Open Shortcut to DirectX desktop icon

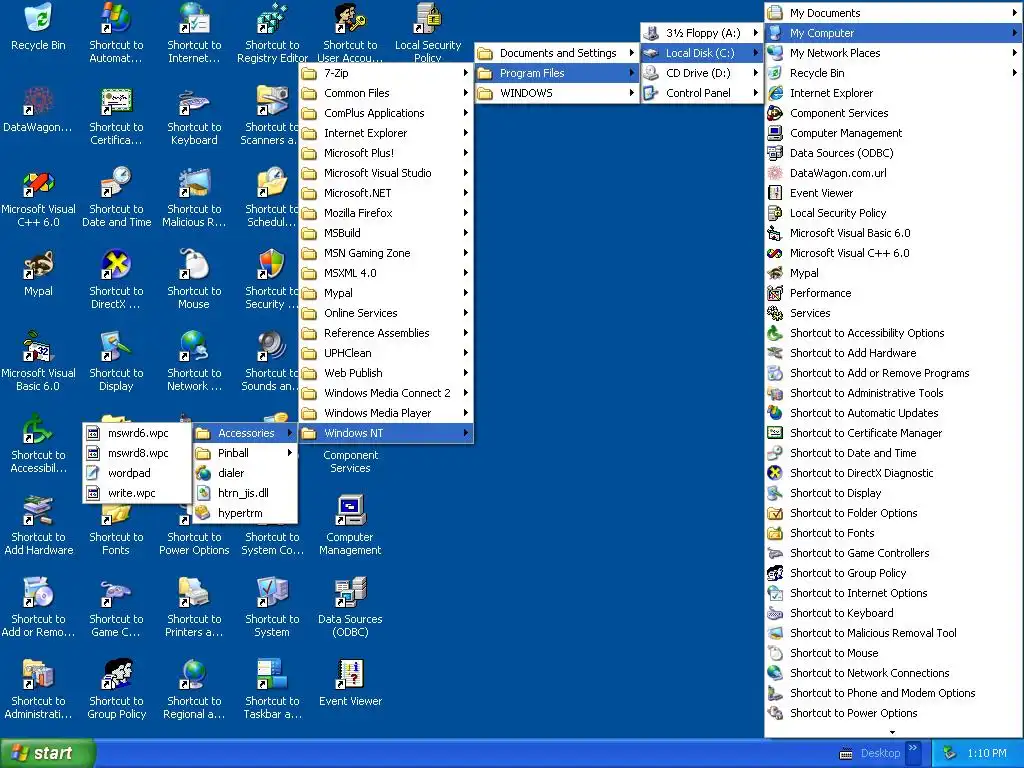pyautogui.click(x=116, y=280)
